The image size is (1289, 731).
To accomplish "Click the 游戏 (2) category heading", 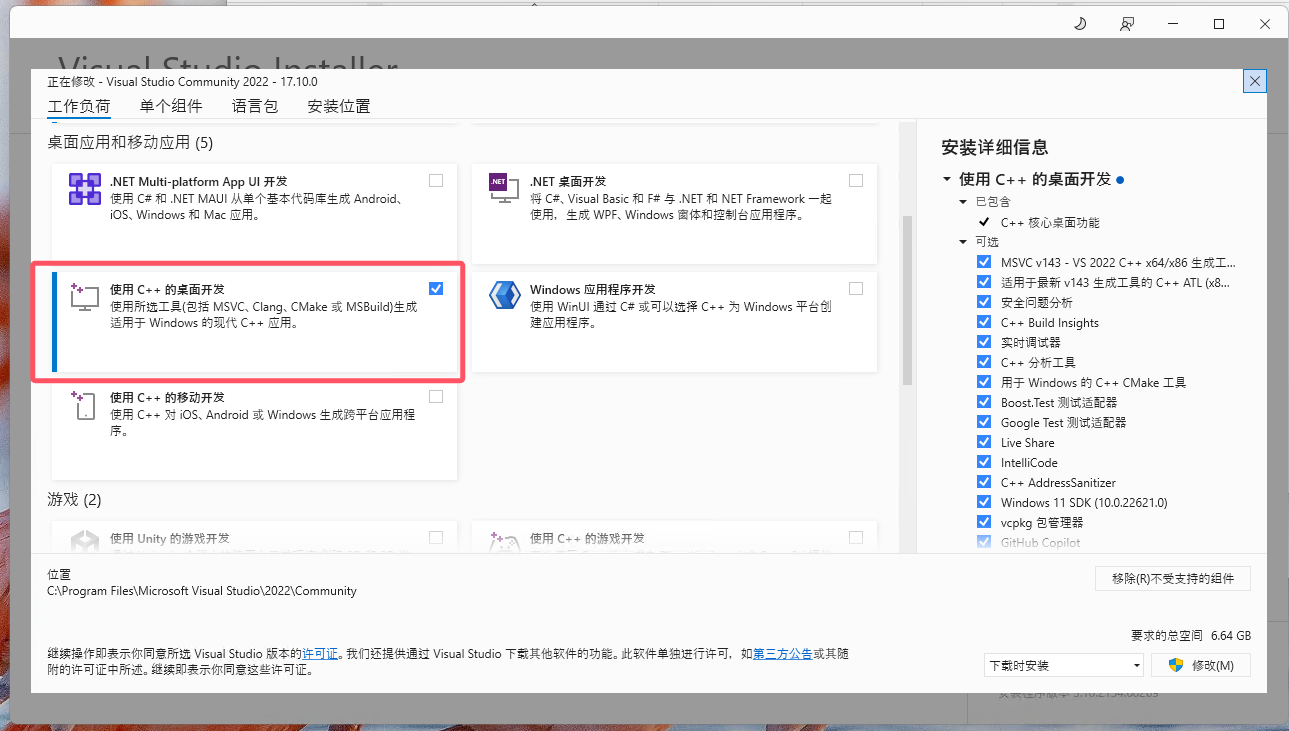I will (x=75, y=499).
